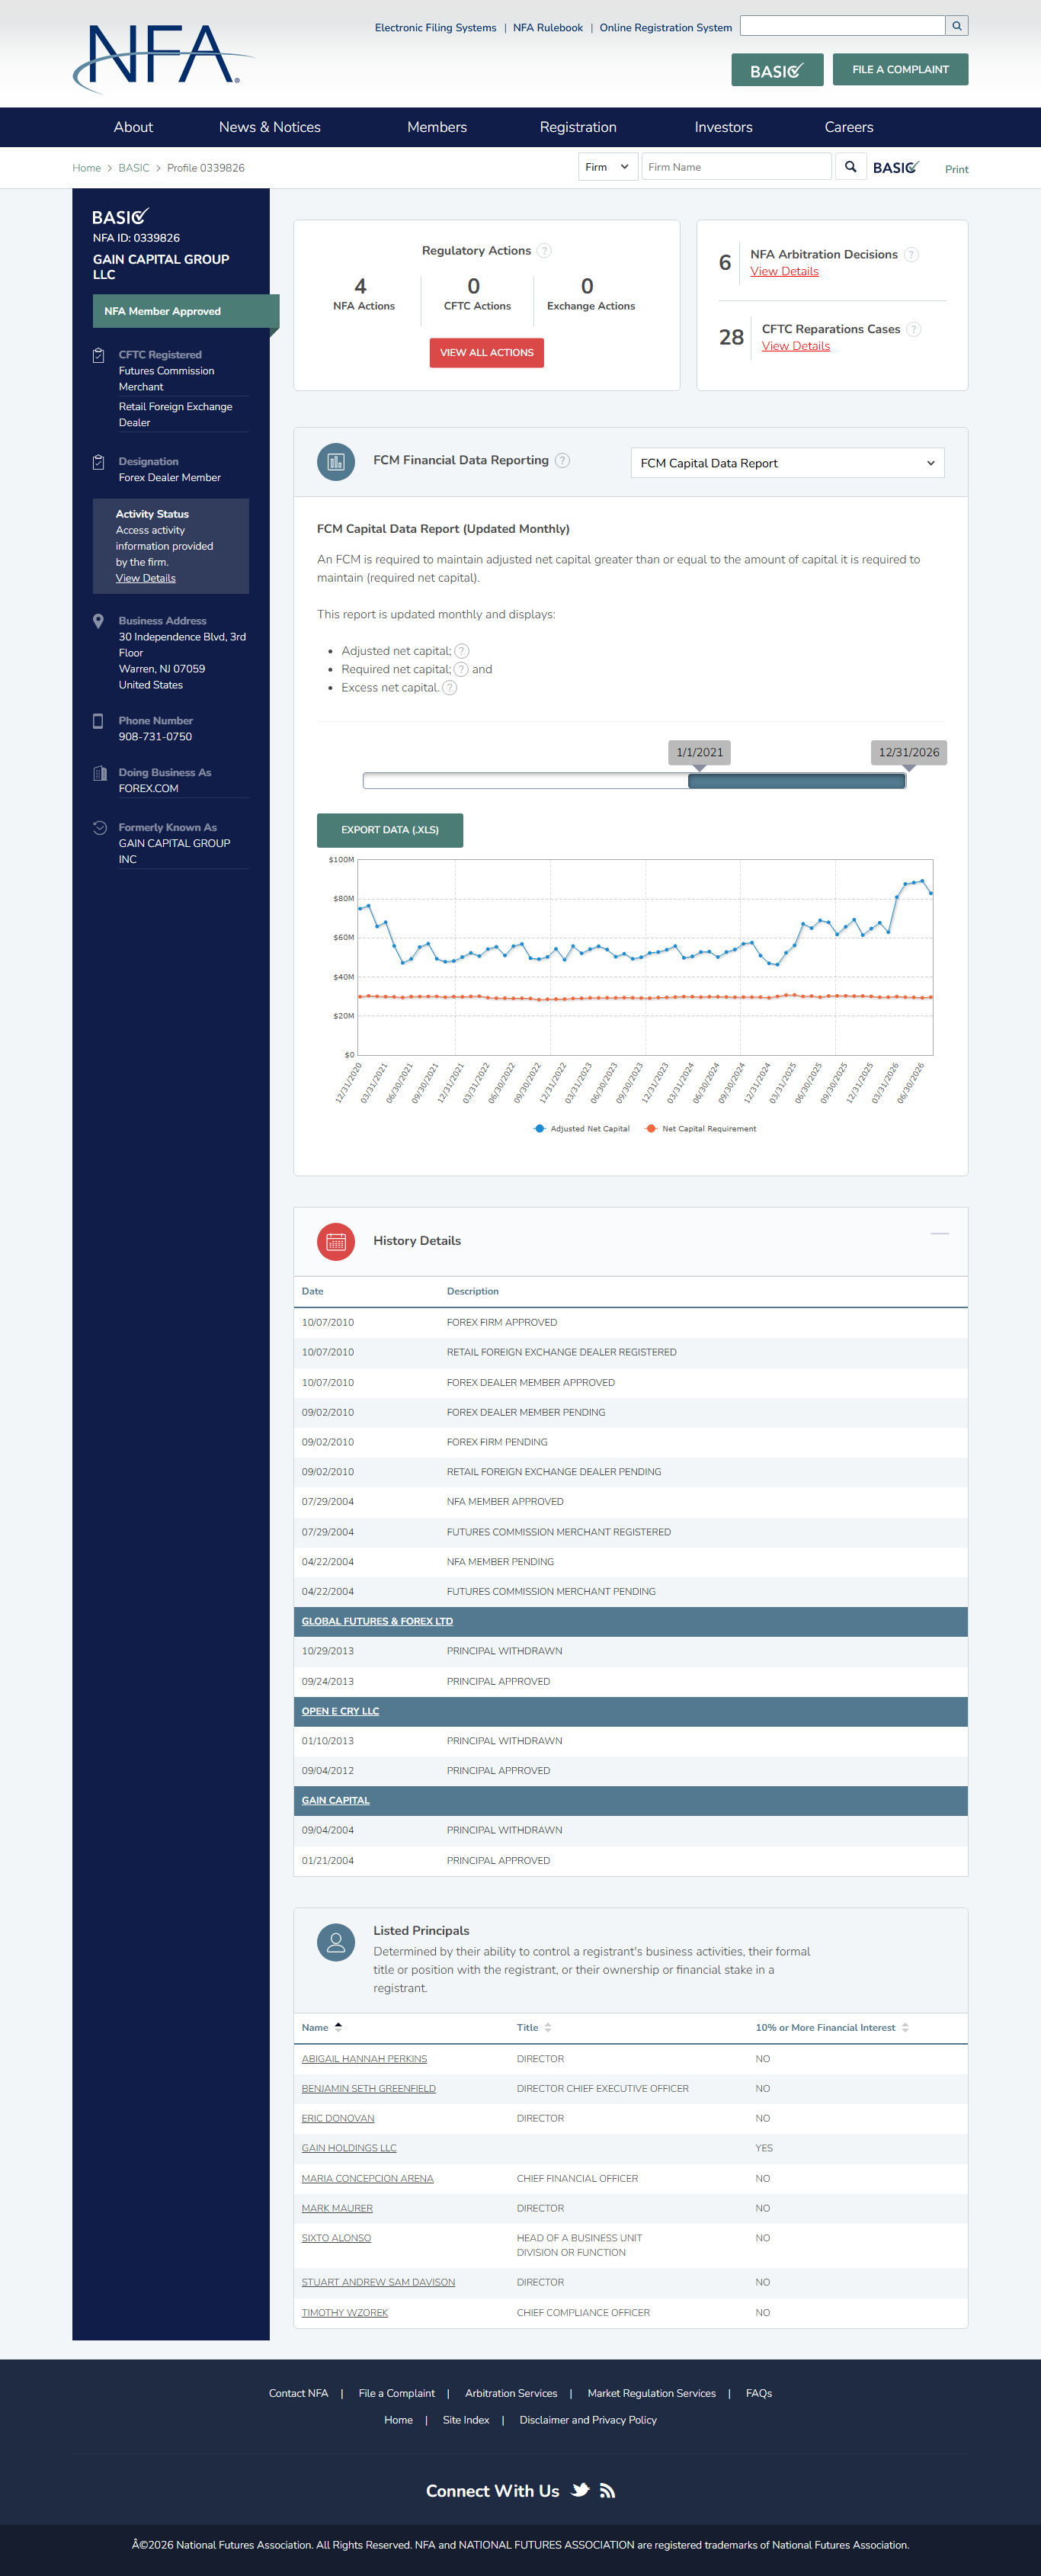
Task: Toggle Adjusted Net Capital legend series
Action: (x=582, y=1128)
